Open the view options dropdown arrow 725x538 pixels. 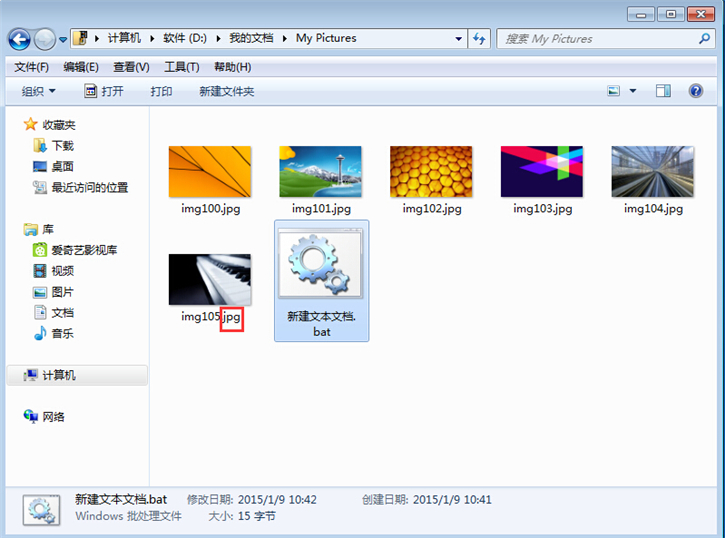[x=633, y=91]
